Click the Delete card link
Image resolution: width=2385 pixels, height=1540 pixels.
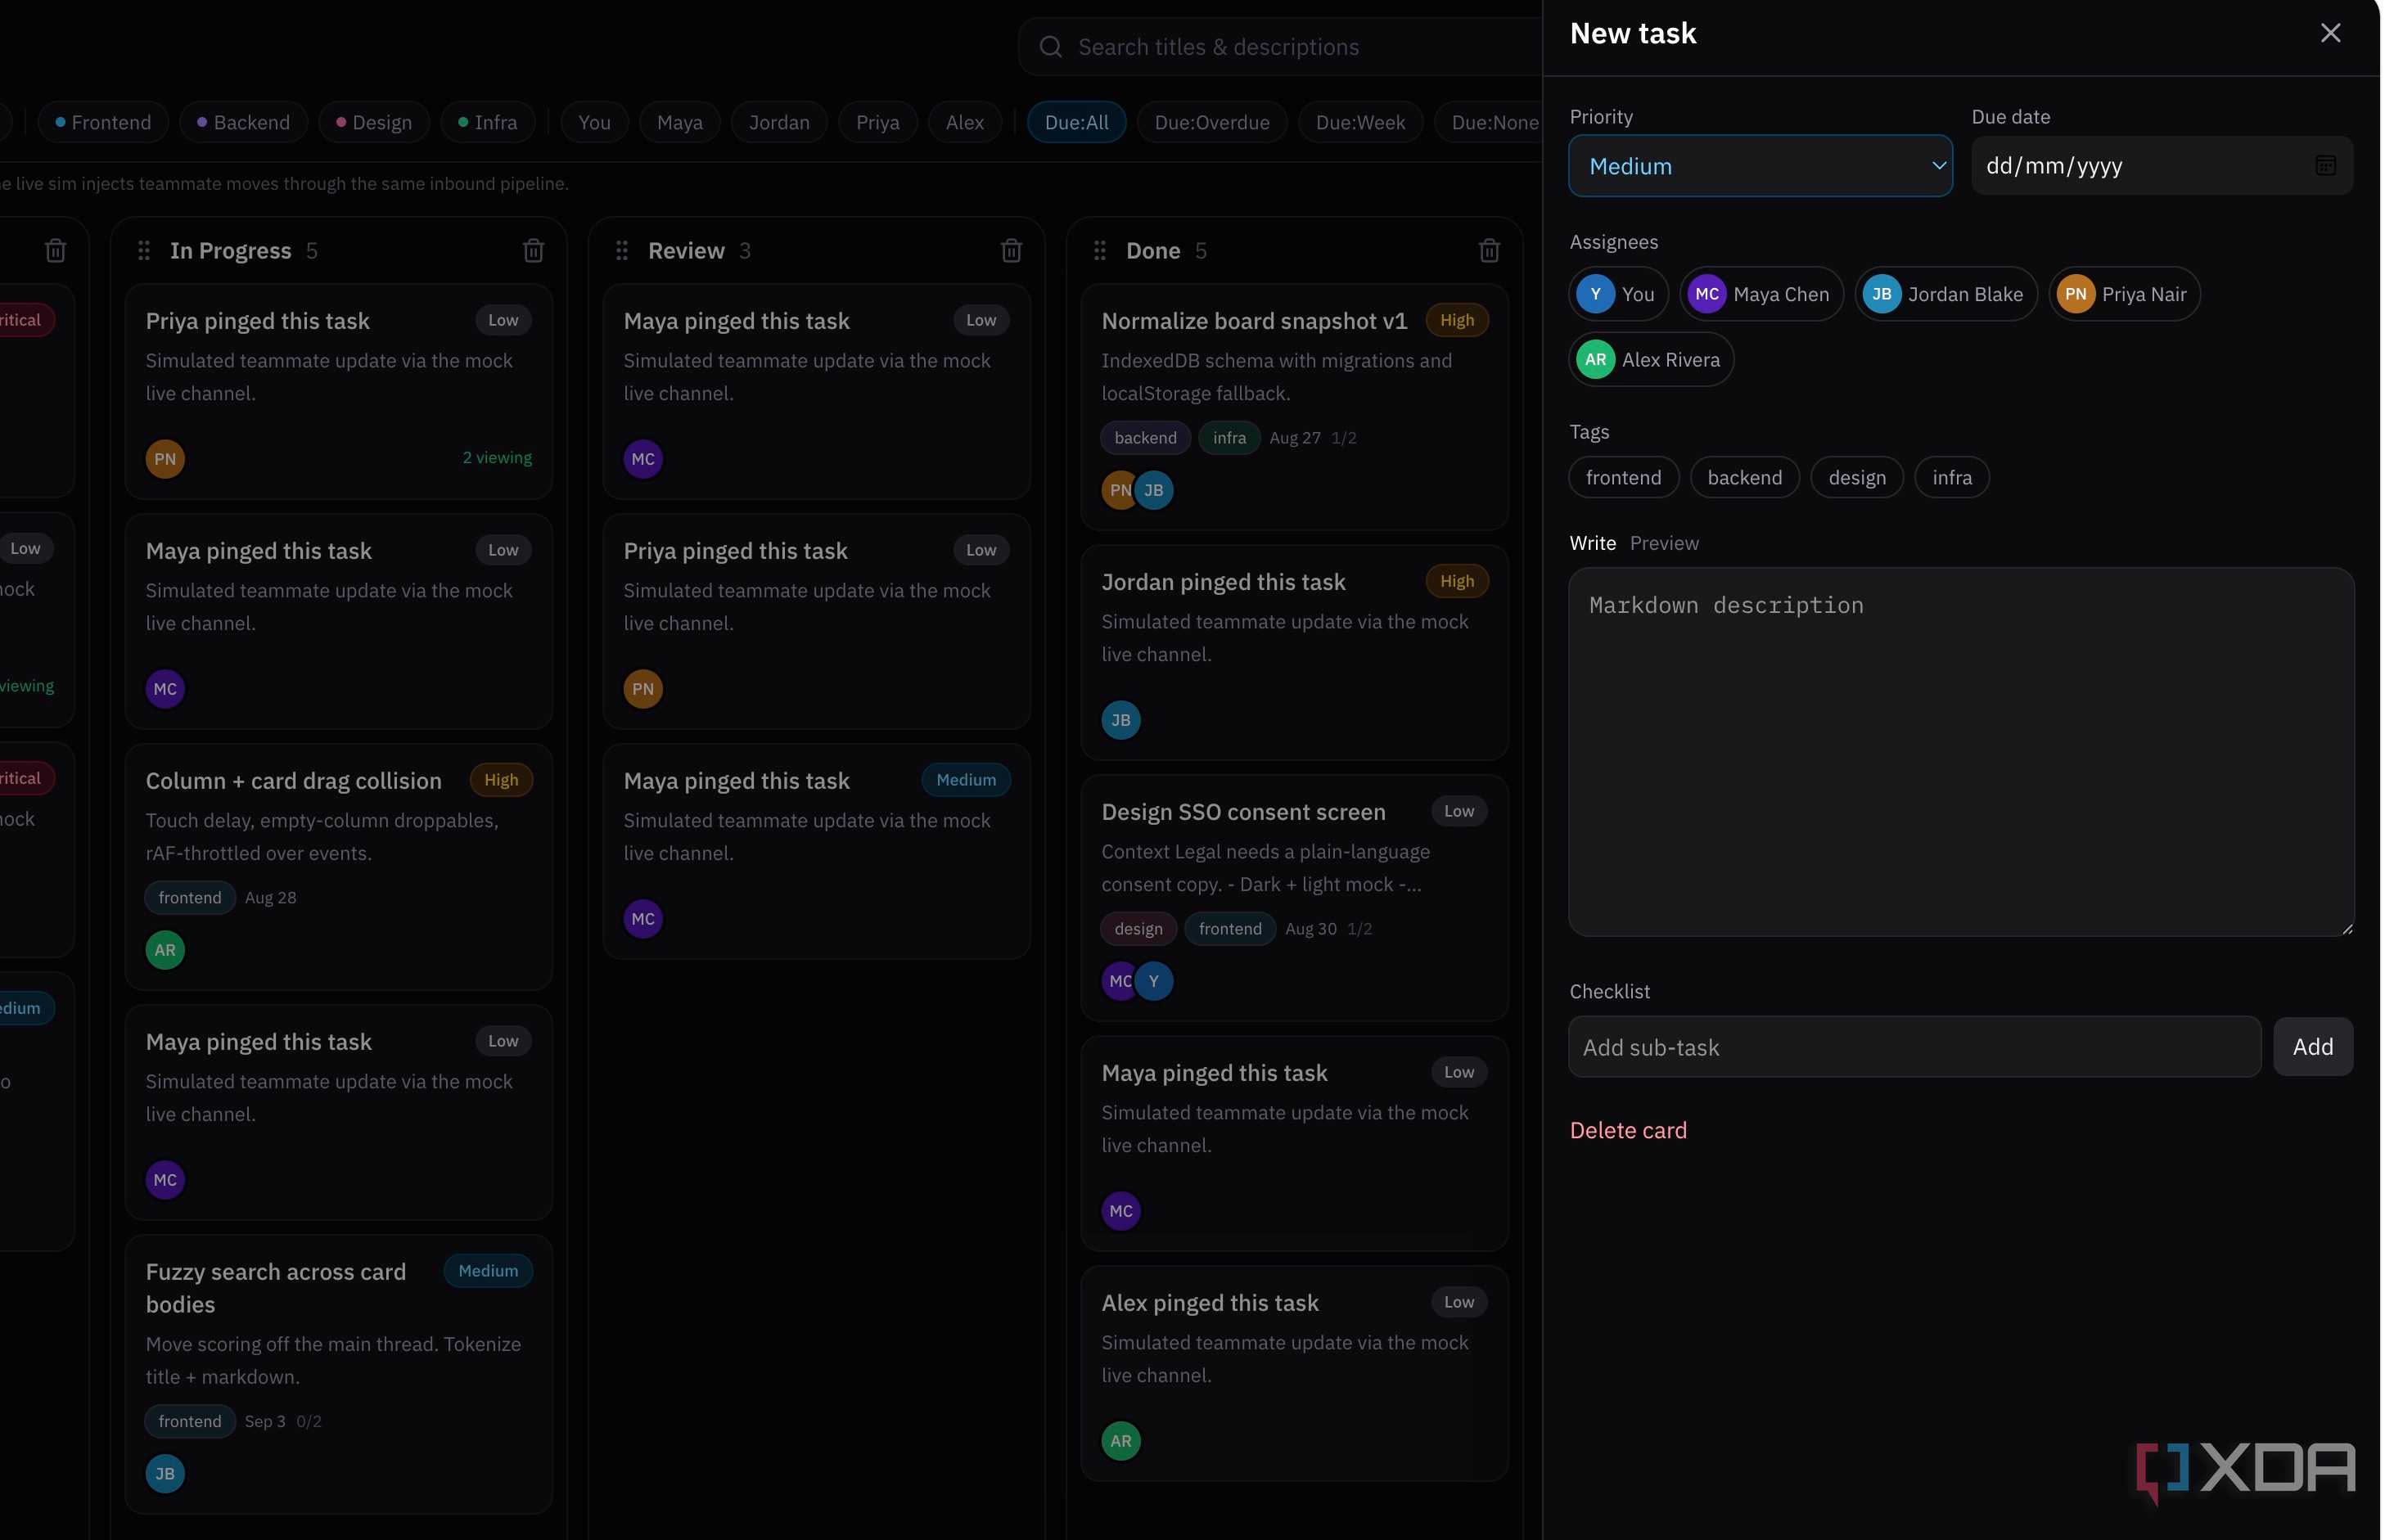1628,1130
